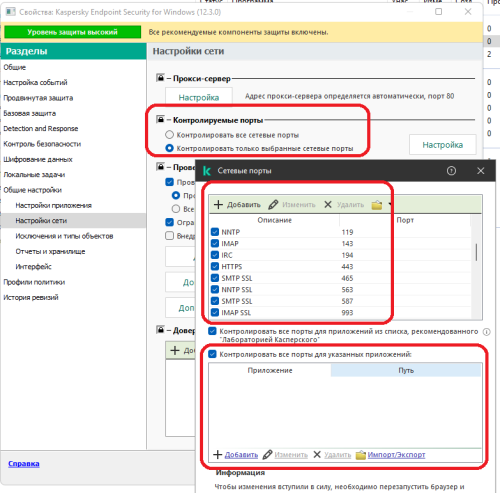Click the proxy server Настройка button
The image size is (500, 493).
point(199,97)
